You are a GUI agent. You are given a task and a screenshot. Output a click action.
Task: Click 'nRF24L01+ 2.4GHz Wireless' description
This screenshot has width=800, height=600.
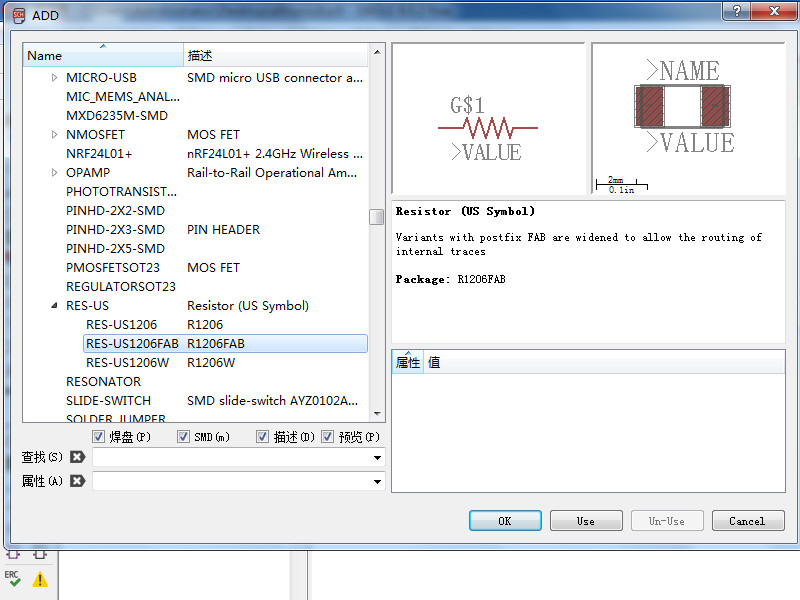click(275, 154)
